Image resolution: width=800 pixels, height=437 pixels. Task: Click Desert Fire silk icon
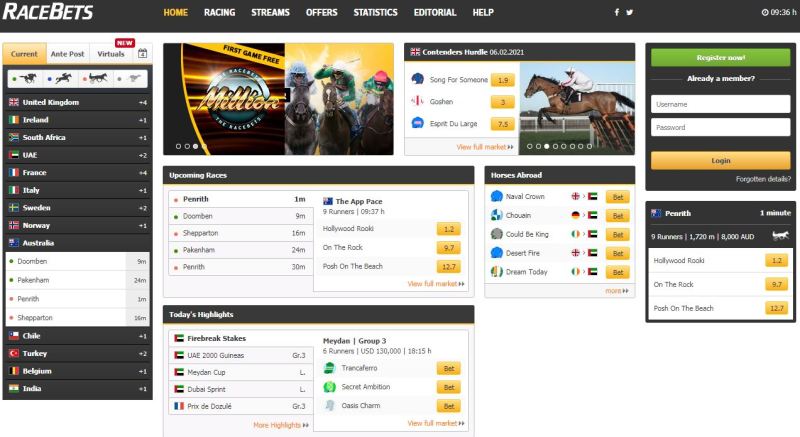point(496,252)
